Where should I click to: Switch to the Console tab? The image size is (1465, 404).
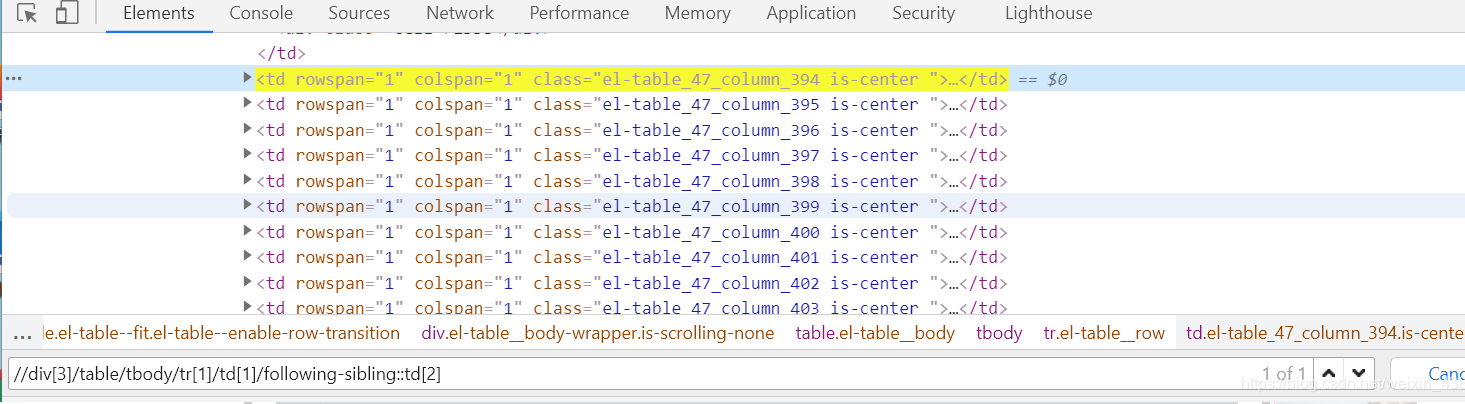261,14
